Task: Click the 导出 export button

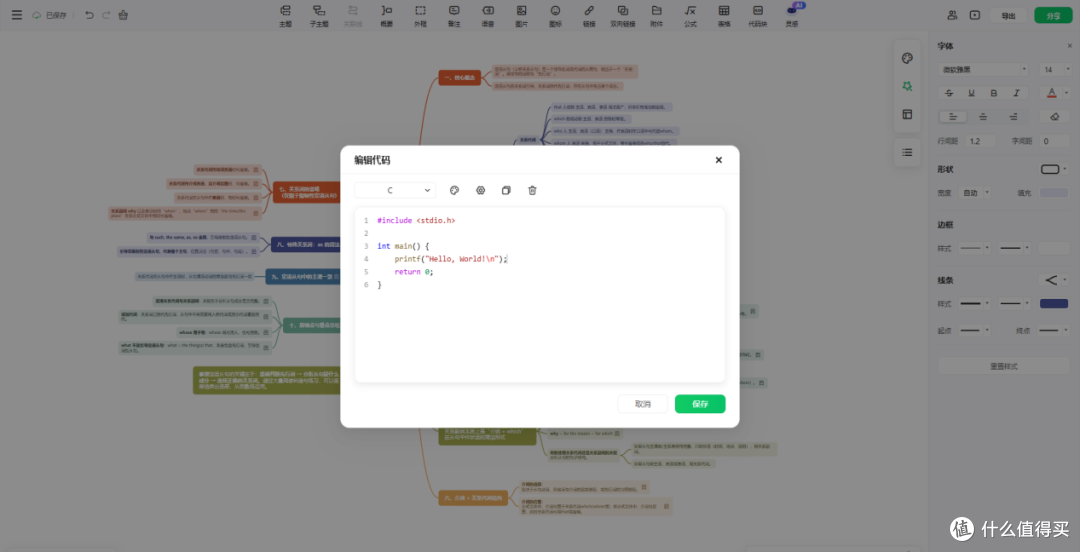Action: click(x=1008, y=16)
